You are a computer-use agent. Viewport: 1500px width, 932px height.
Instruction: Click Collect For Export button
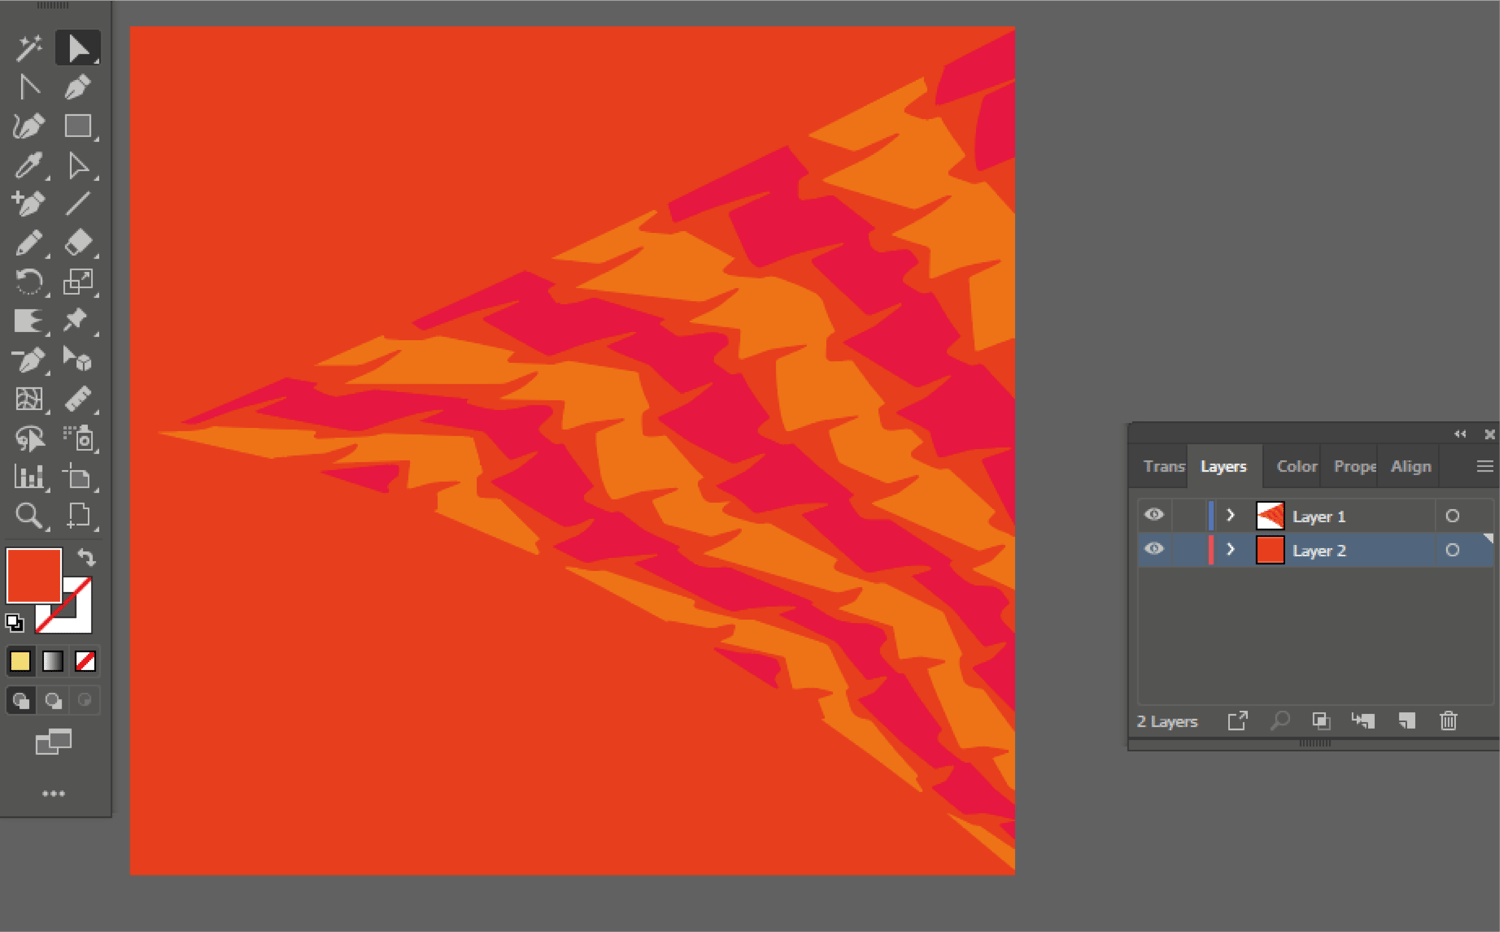click(1238, 721)
